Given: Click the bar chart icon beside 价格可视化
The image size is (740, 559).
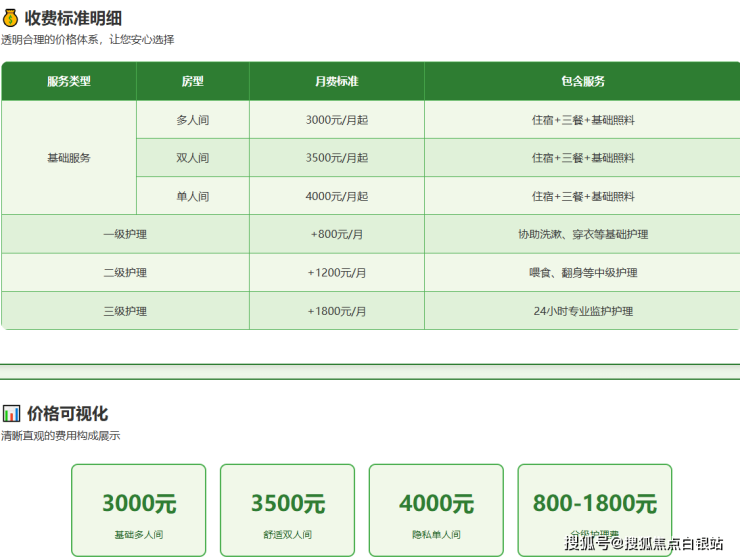Looking at the screenshot, I should pyautogui.click(x=11, y=413).
